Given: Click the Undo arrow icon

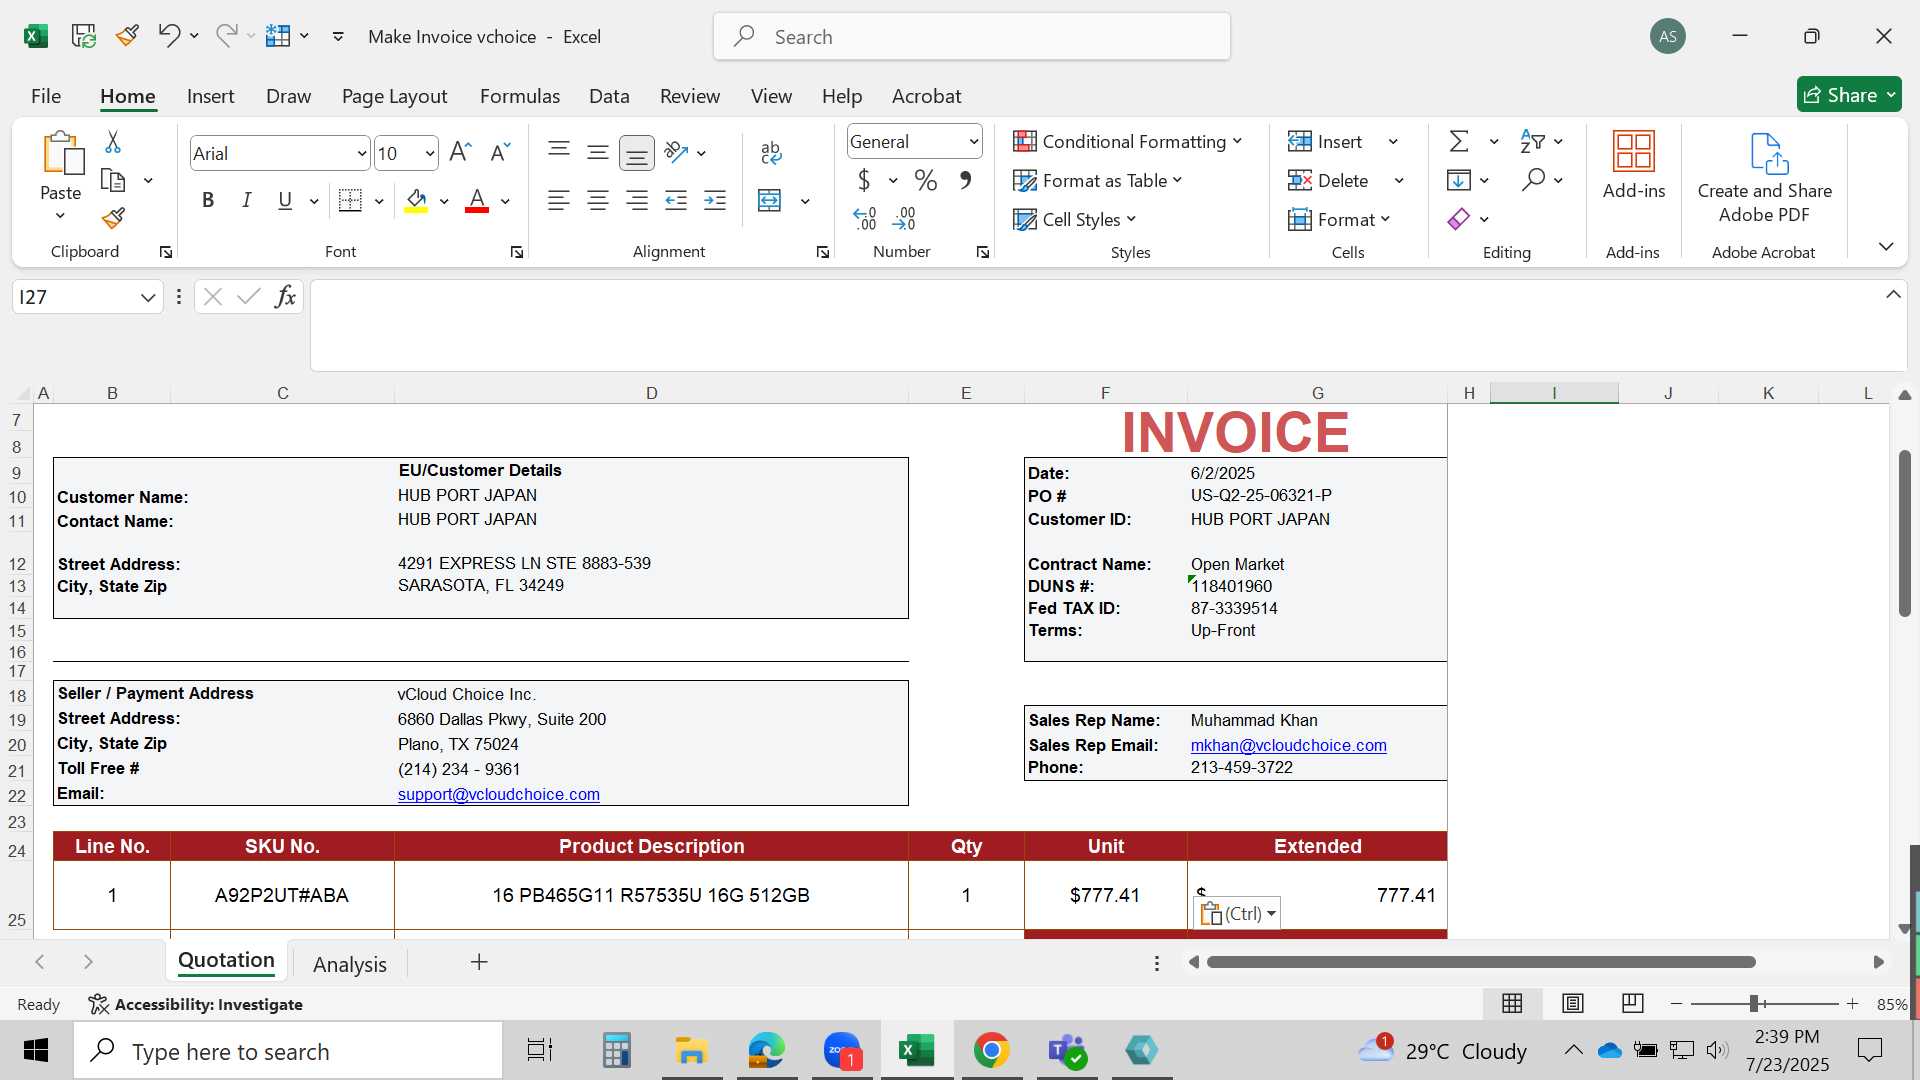Looking at the screenshot, I should coord(168,36).
